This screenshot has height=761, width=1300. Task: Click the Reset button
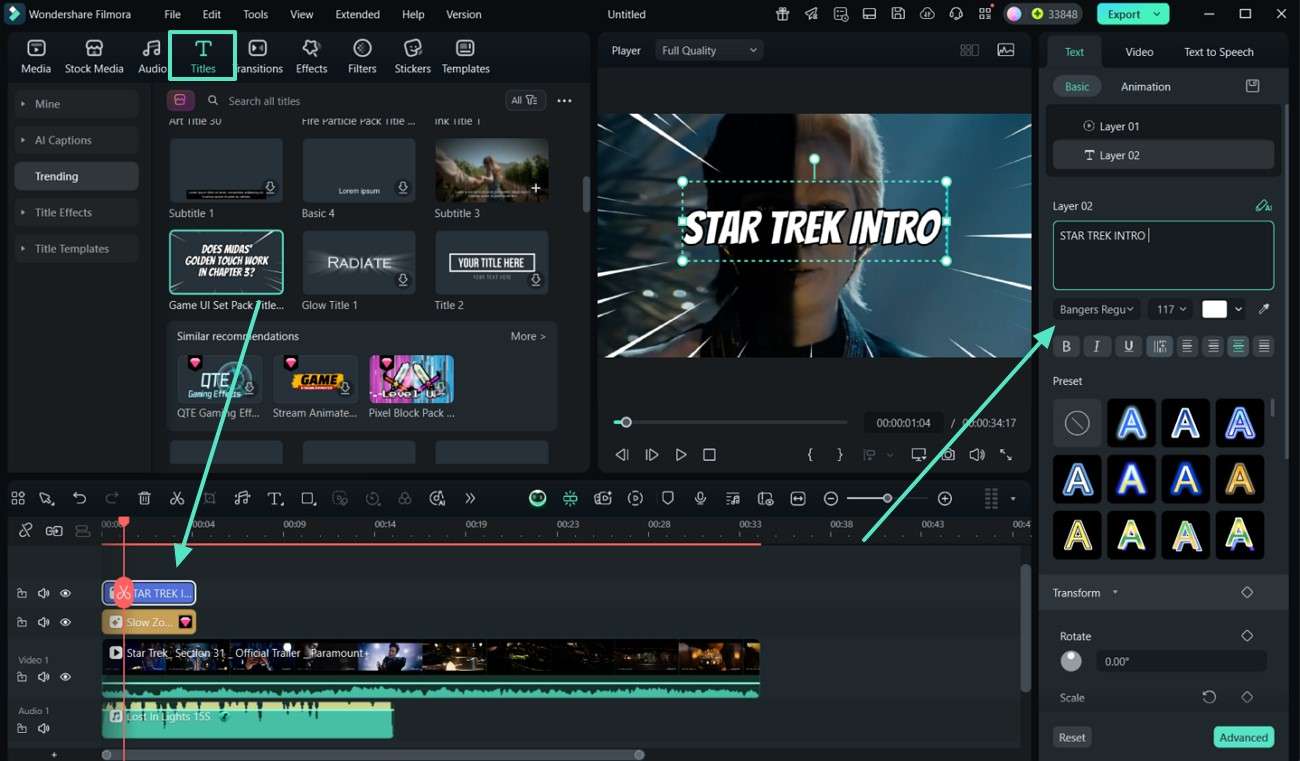click(x=1072, y=737)
